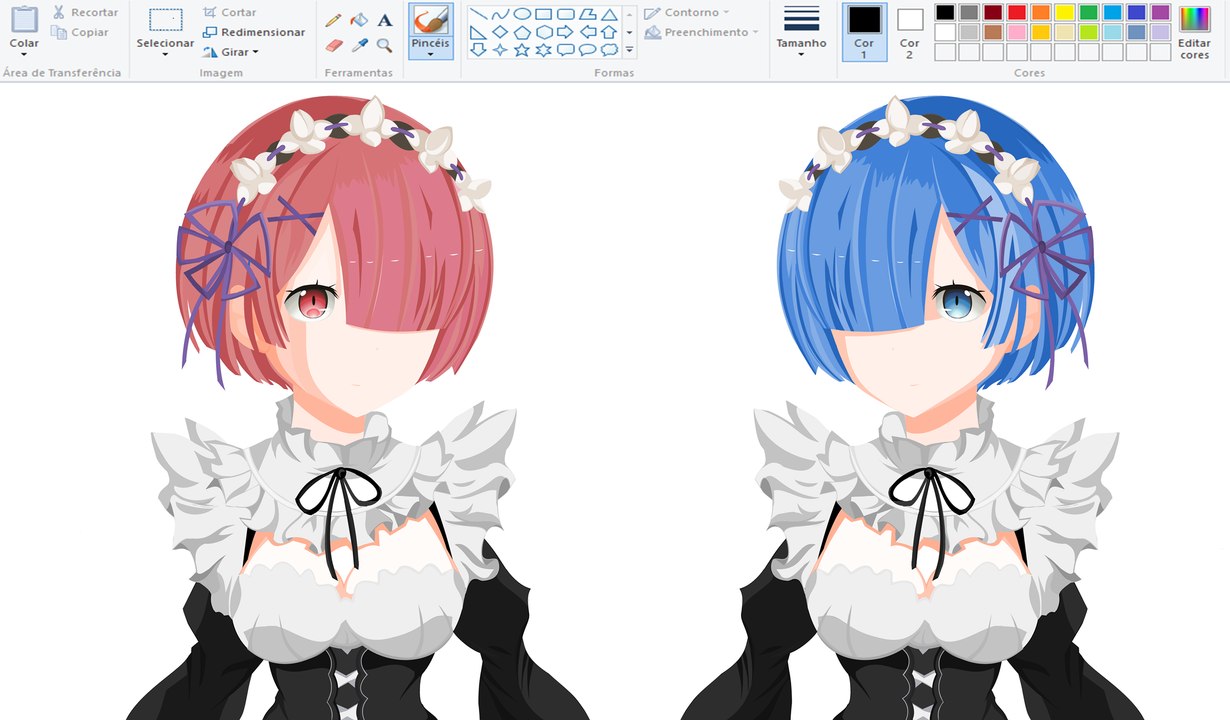
Task: Click Redimensionar to resize the image
Action: pyautogui.click(x=254, y=32)
